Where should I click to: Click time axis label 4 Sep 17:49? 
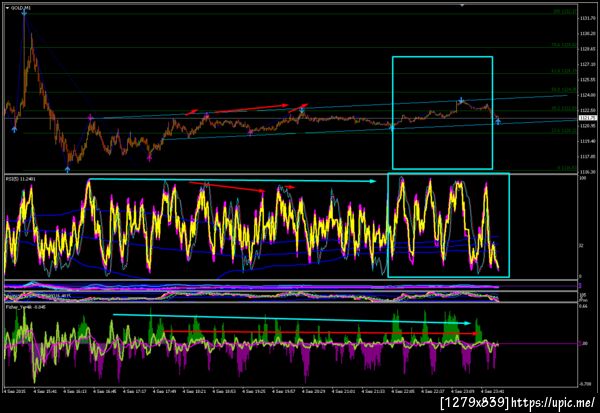click(x=164, y=392)
